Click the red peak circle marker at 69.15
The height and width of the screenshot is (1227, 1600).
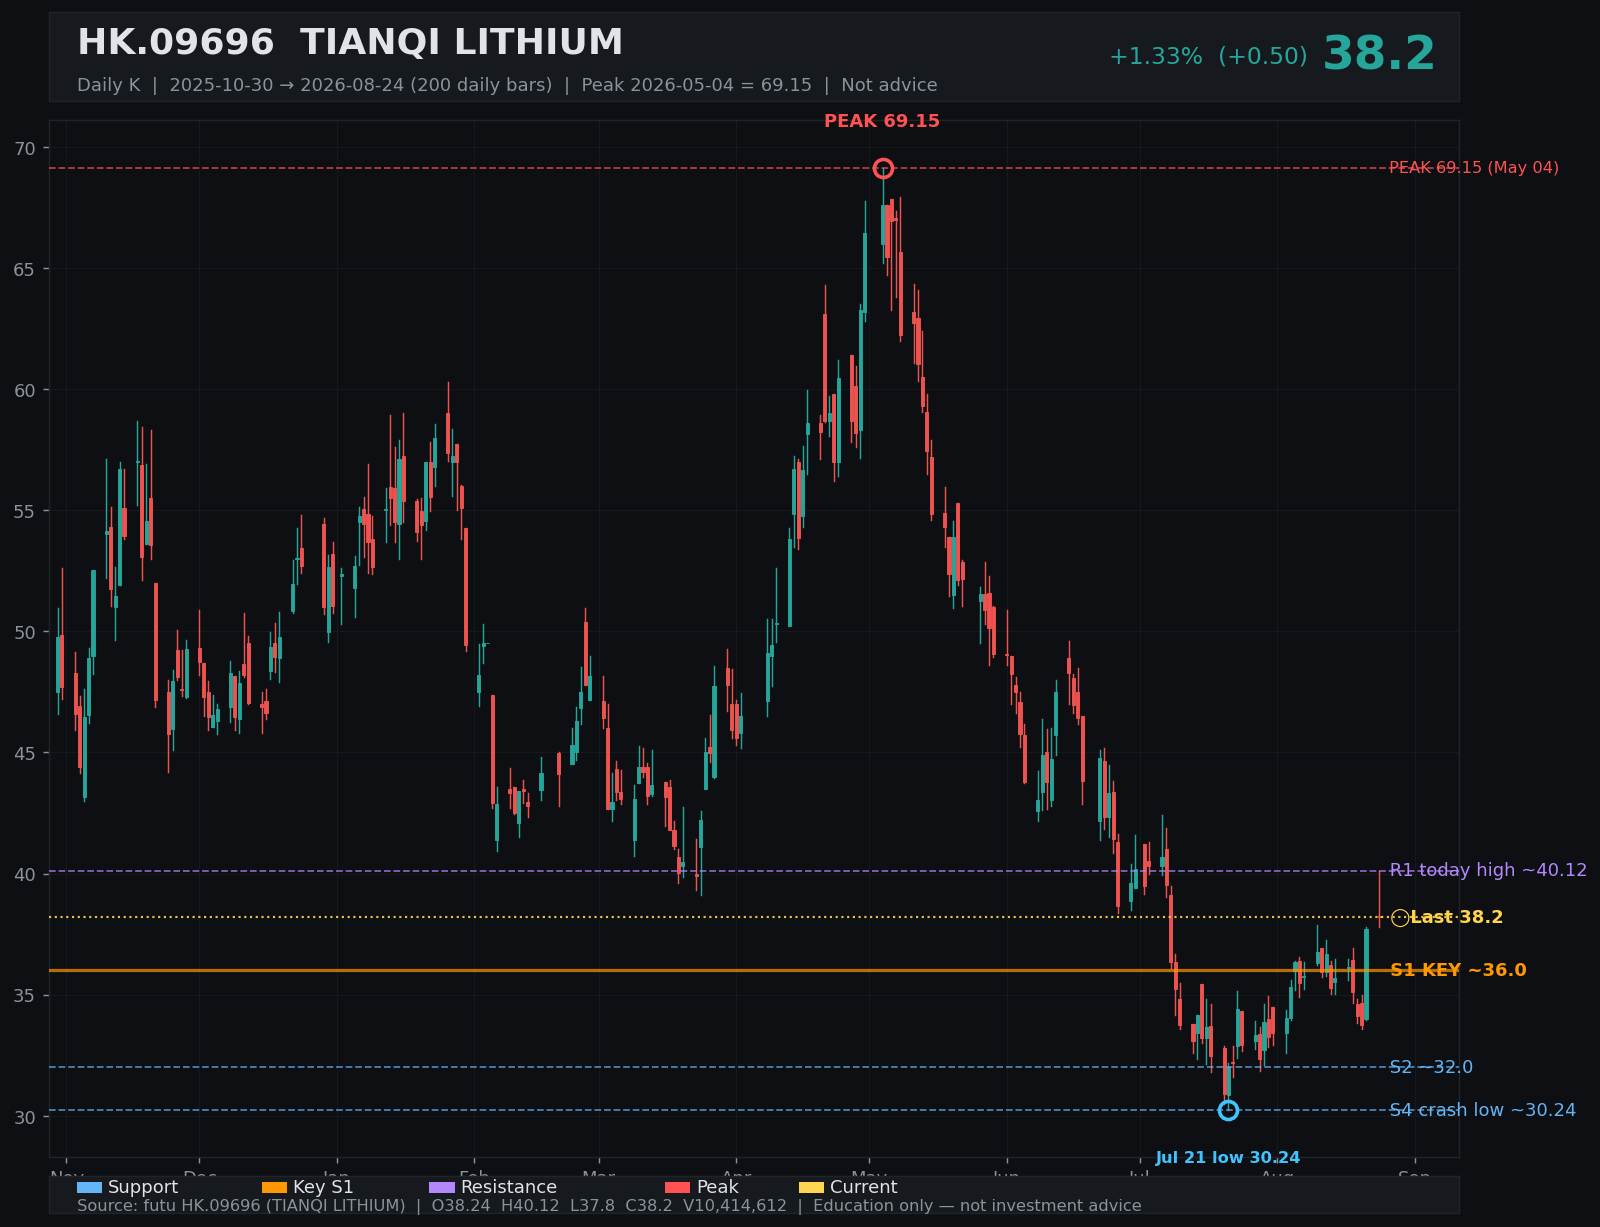click(883, 168)
